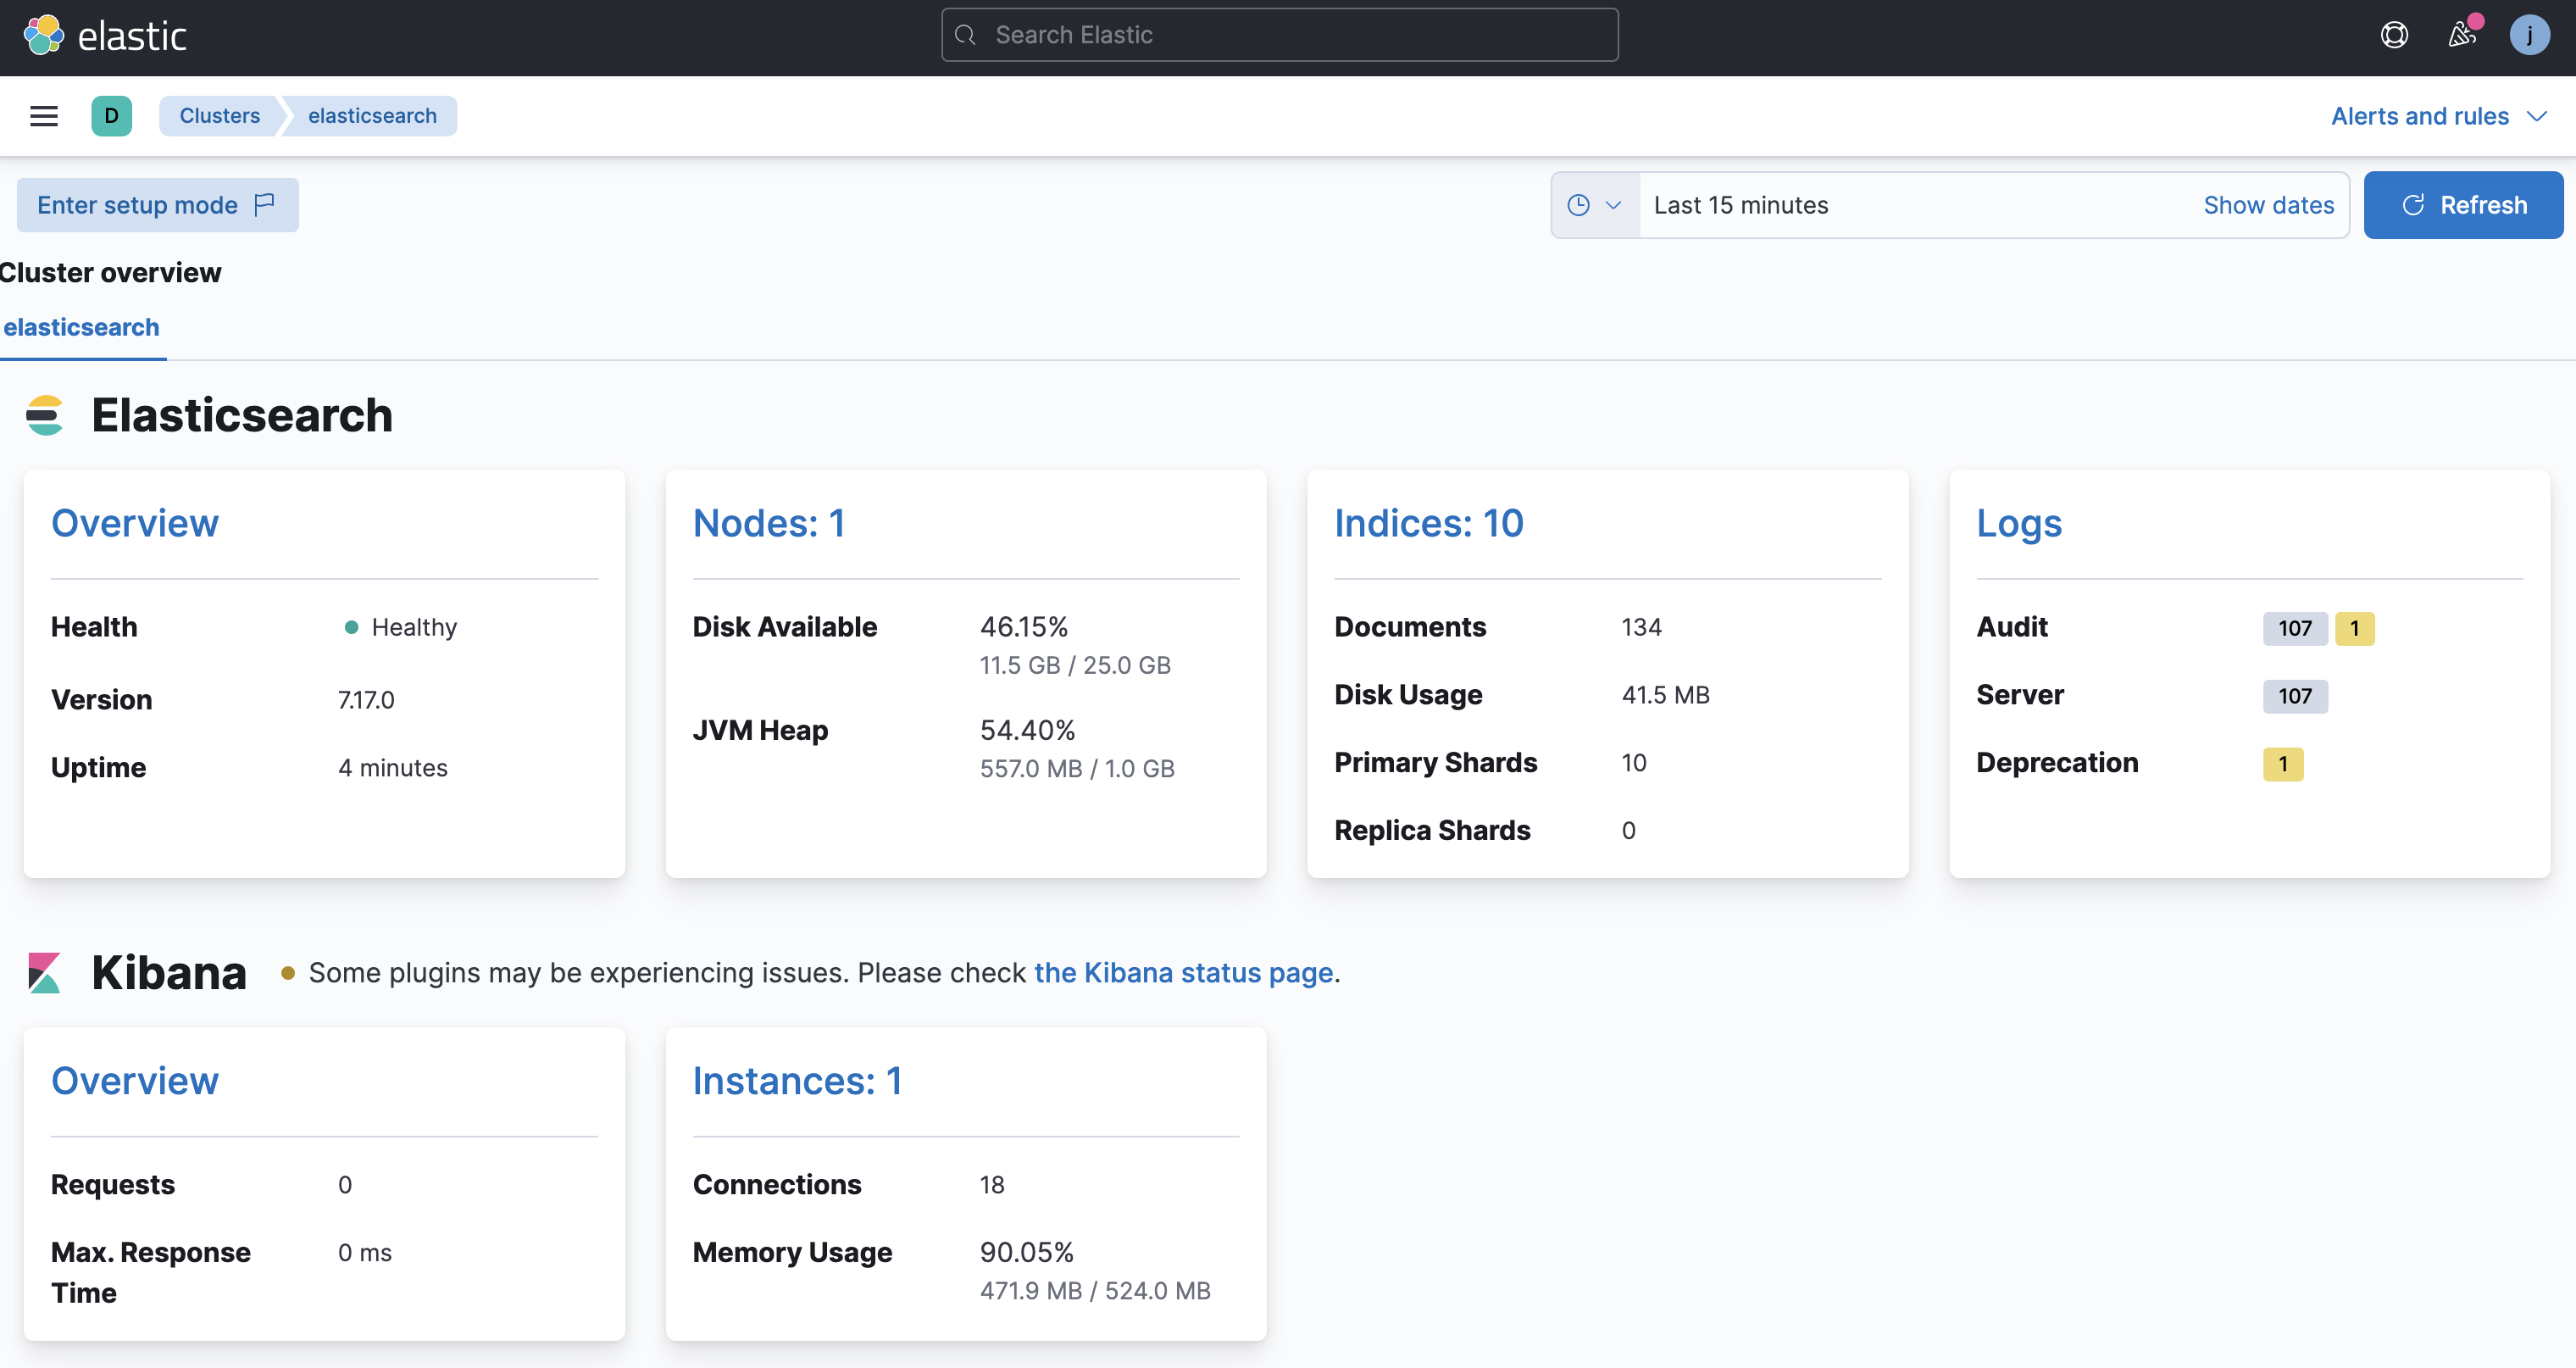Open the newsfeed notifications icon
This screenshot has width=2576, height=1368.
coord(2461,36)
